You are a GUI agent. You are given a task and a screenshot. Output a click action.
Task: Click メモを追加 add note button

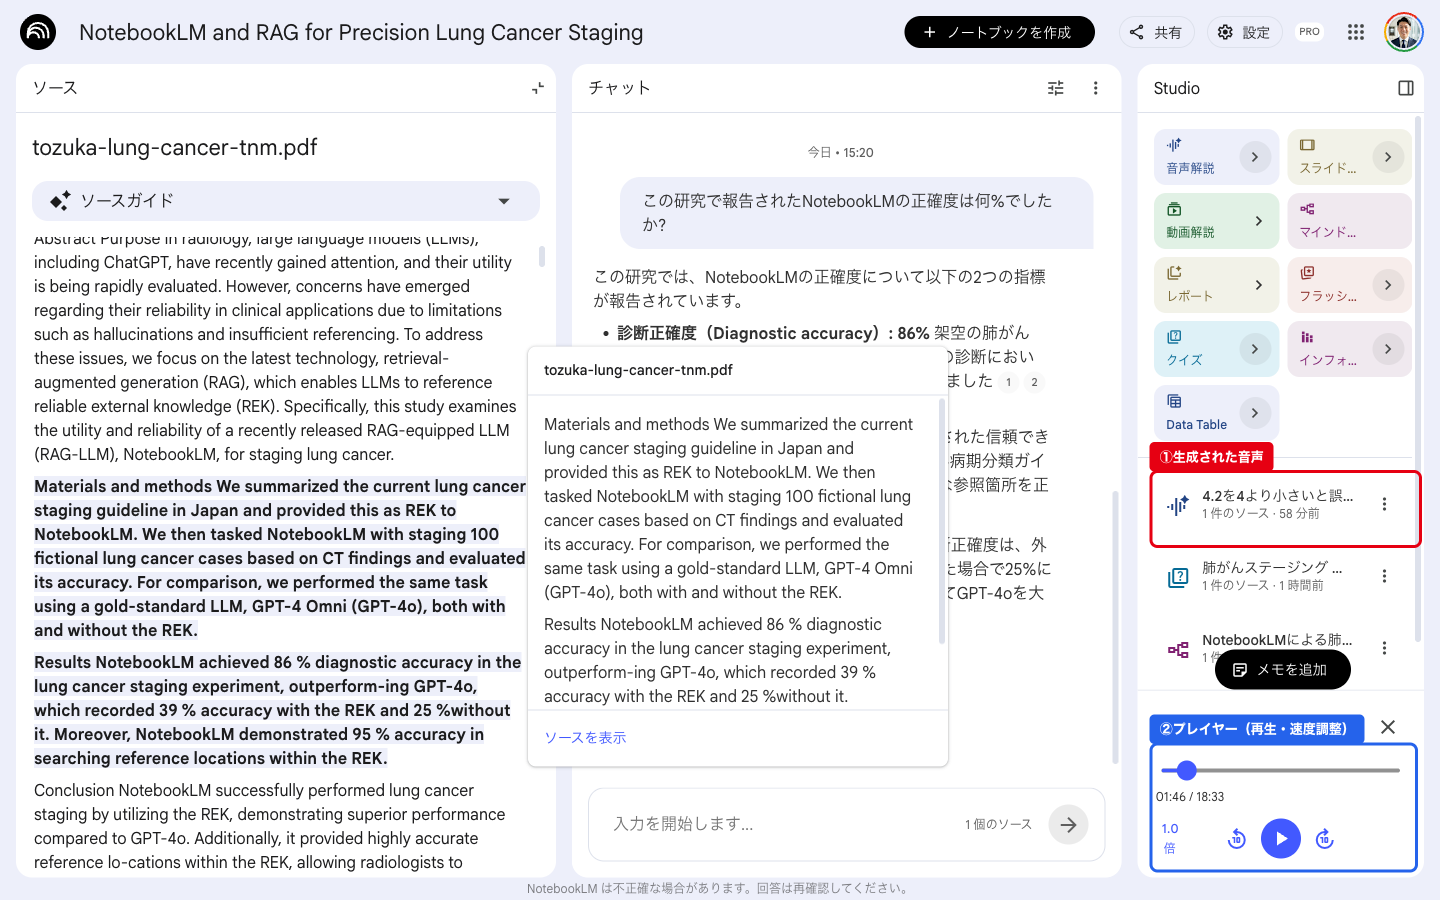[x=1282, y=670]
